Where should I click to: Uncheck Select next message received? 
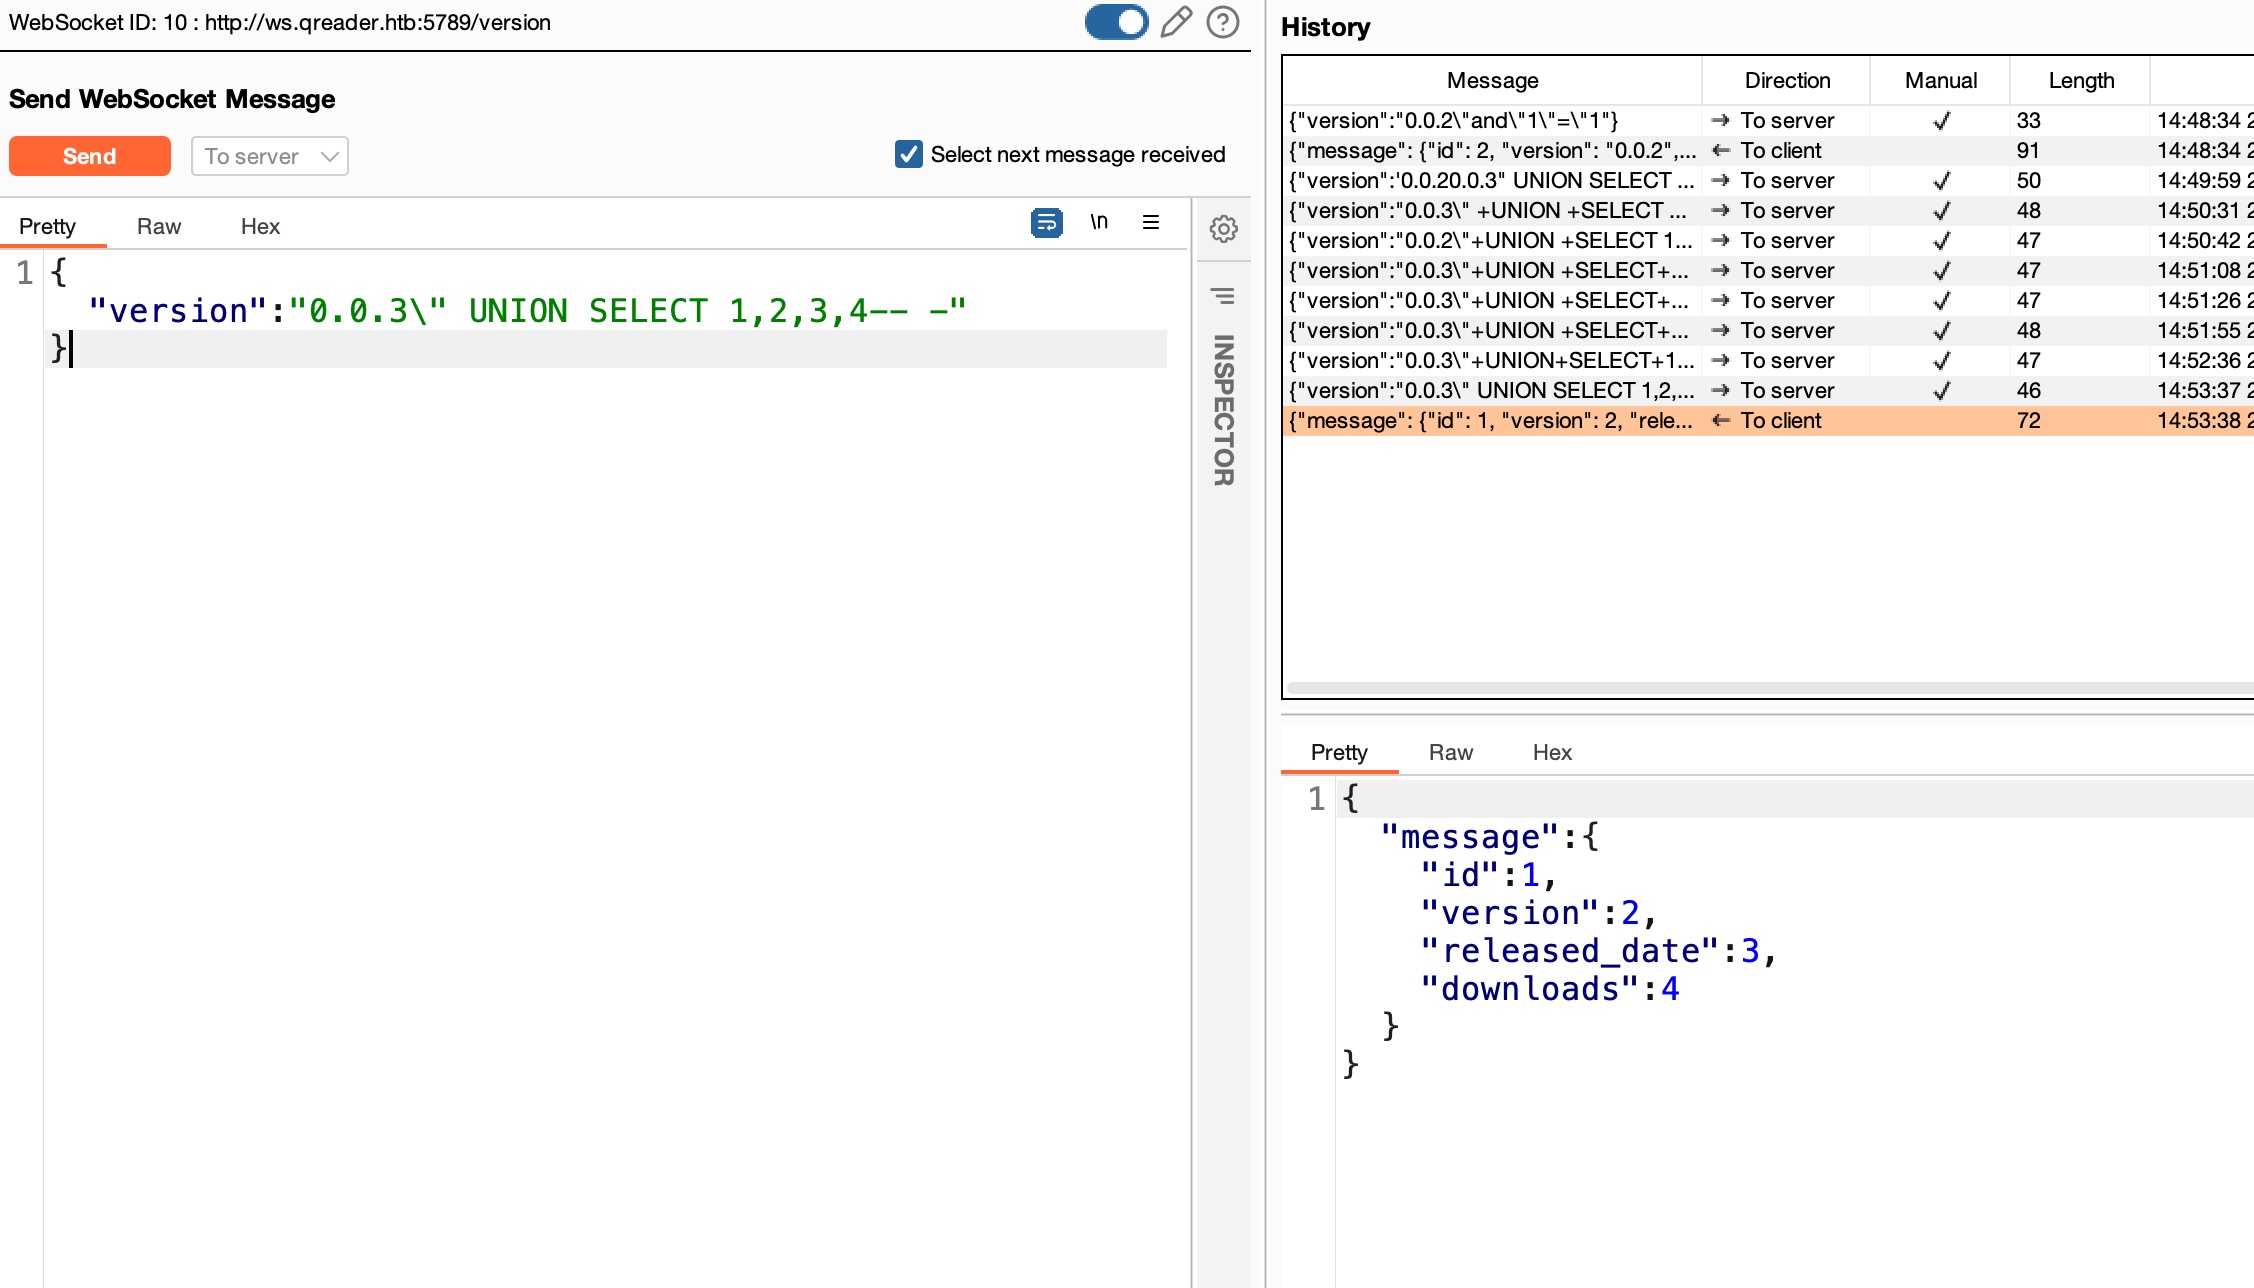click(x=908, y=154)
